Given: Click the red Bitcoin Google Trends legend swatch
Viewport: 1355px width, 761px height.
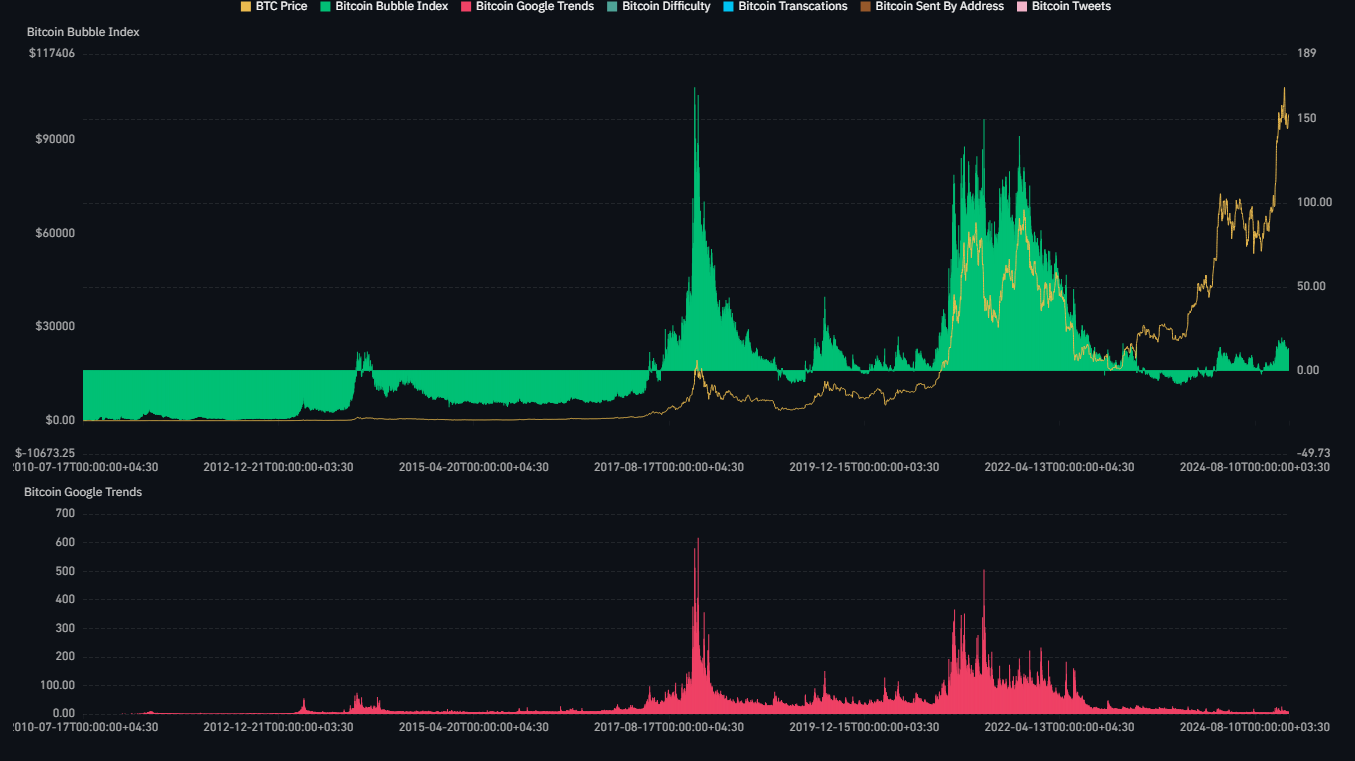Looking at the screenshot, I should [466, 7].
